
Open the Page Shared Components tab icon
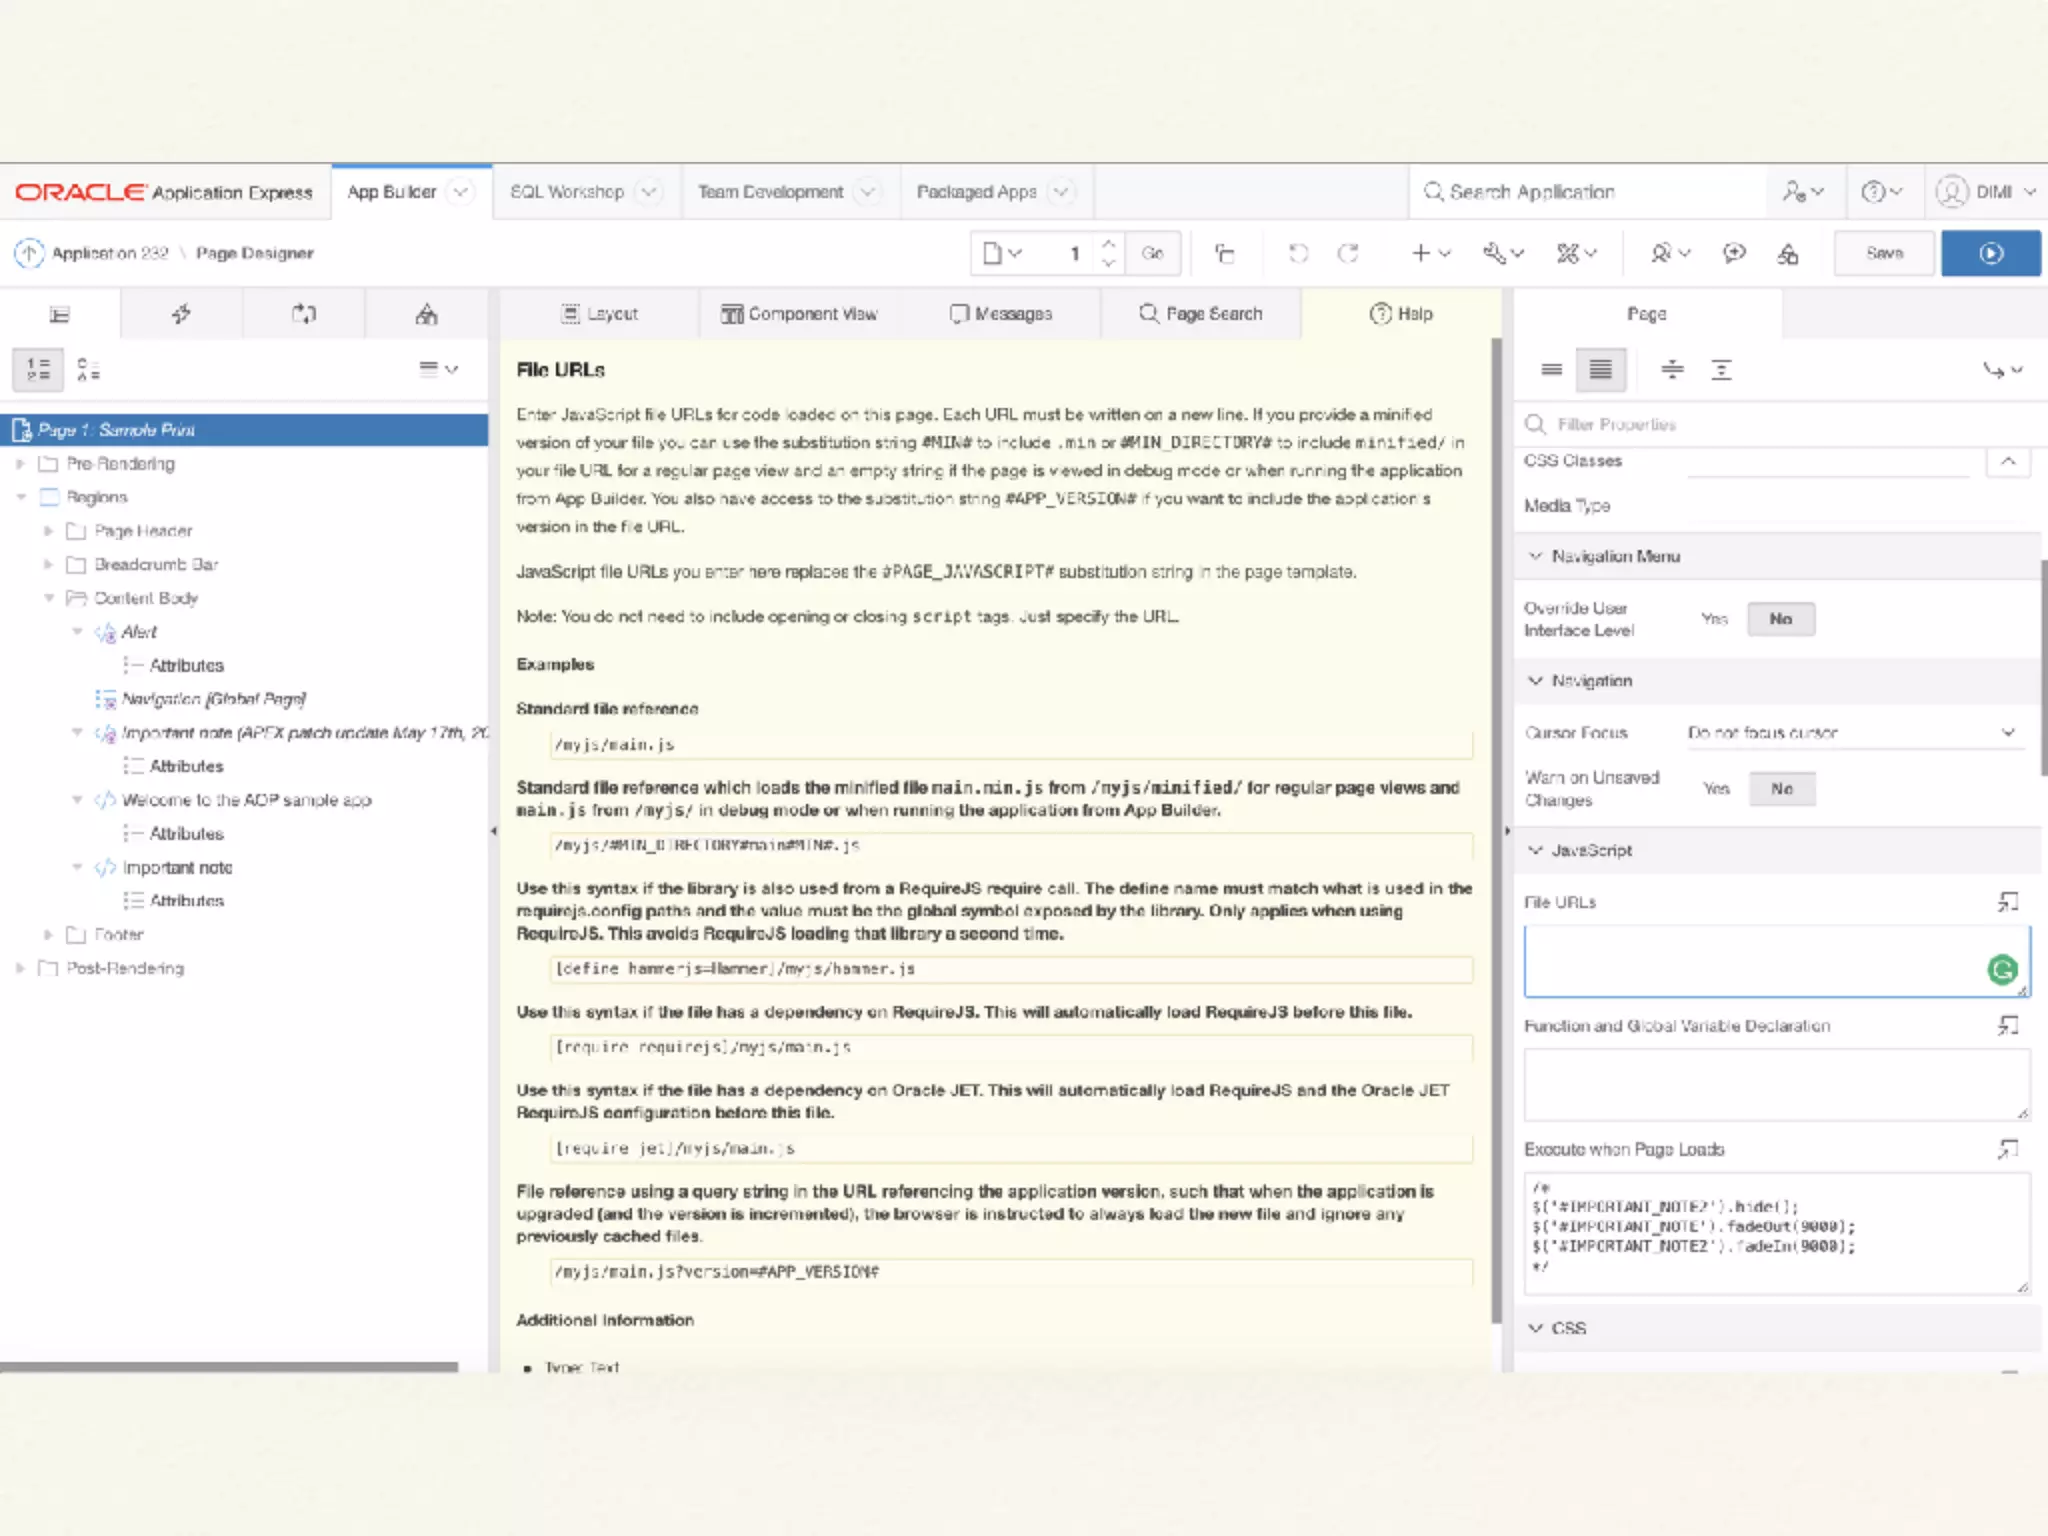426,315
